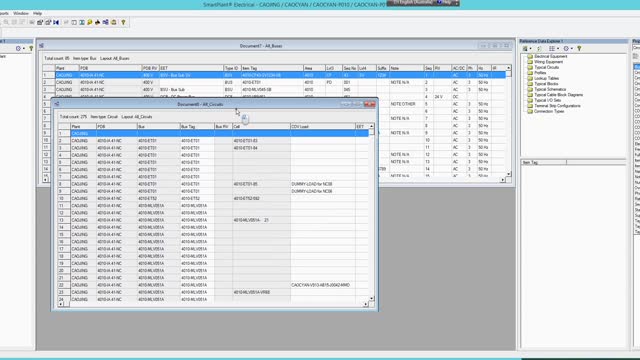This screenshot has width=640, height=360.
Task: Click scroll down arrow in All_Circuits window
Action: click(371, 298)
